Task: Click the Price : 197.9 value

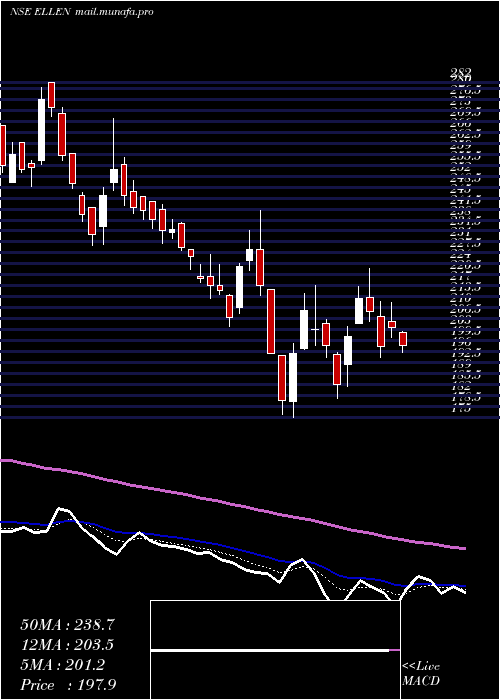Action: click(x=69, y=684)
